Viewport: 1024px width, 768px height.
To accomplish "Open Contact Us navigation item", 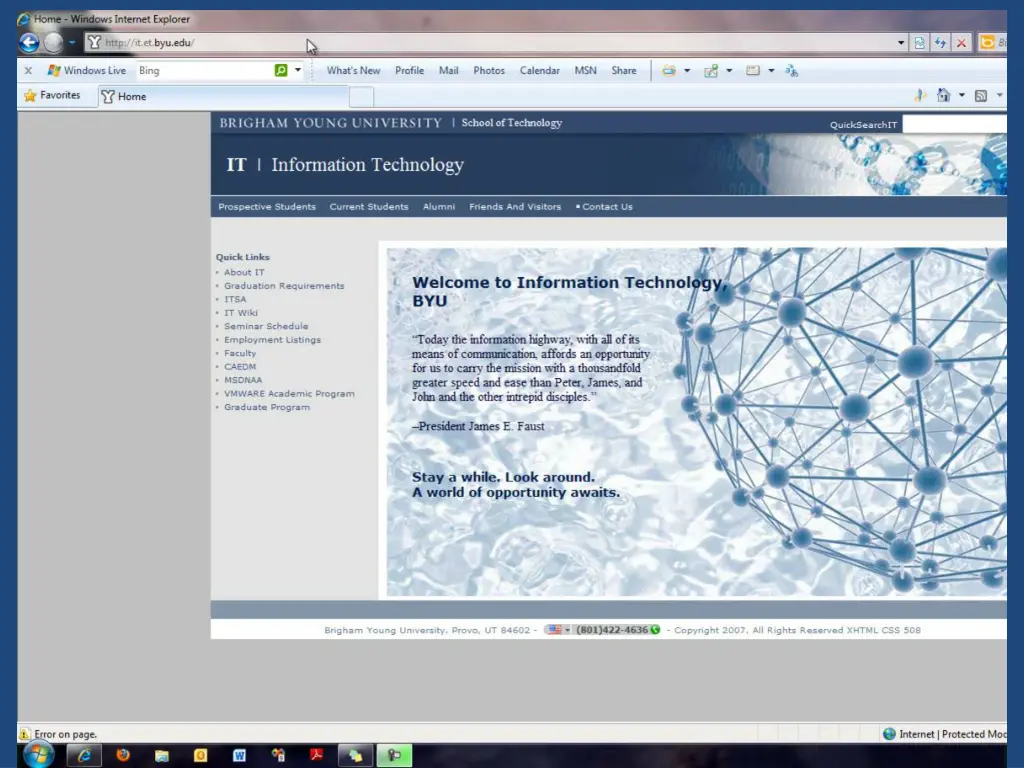I will pos(607,206).
